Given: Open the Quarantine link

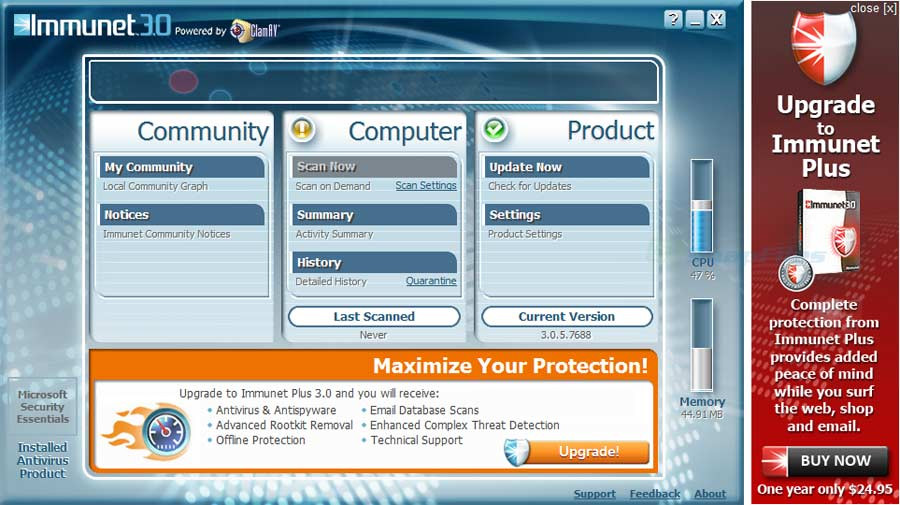Looking at the screenshot, I should (x=431, y=281).
